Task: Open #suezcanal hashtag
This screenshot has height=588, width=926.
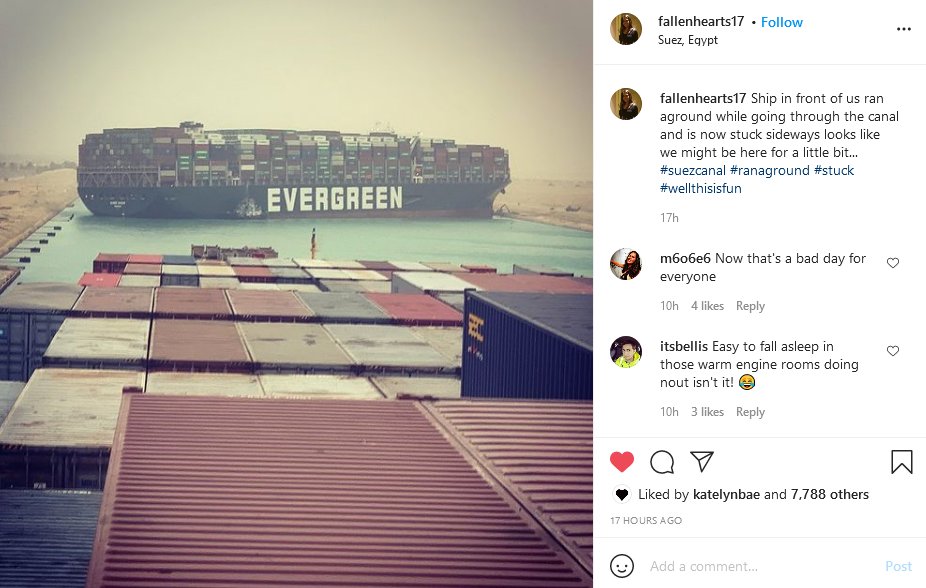Action: 693,171
